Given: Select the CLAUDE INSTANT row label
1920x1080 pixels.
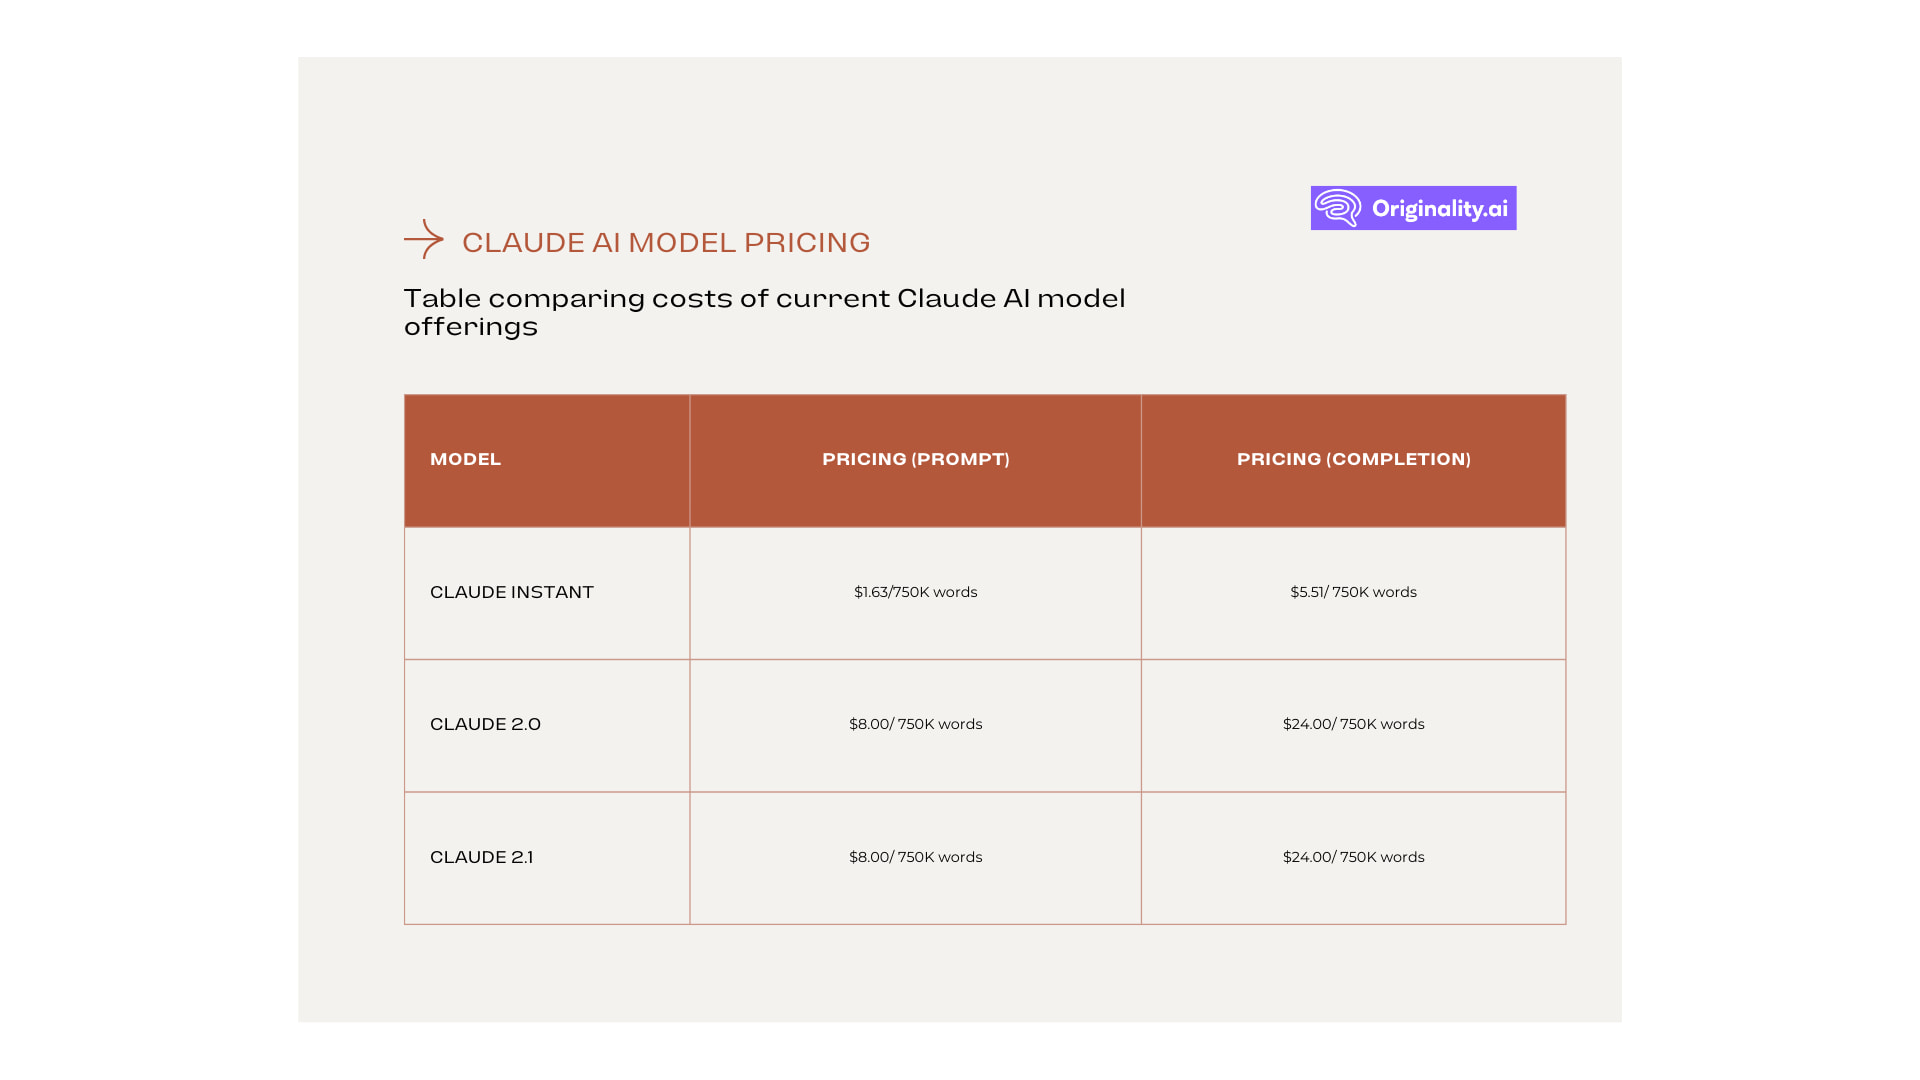Looking at the screenshot, I should 511,592.
